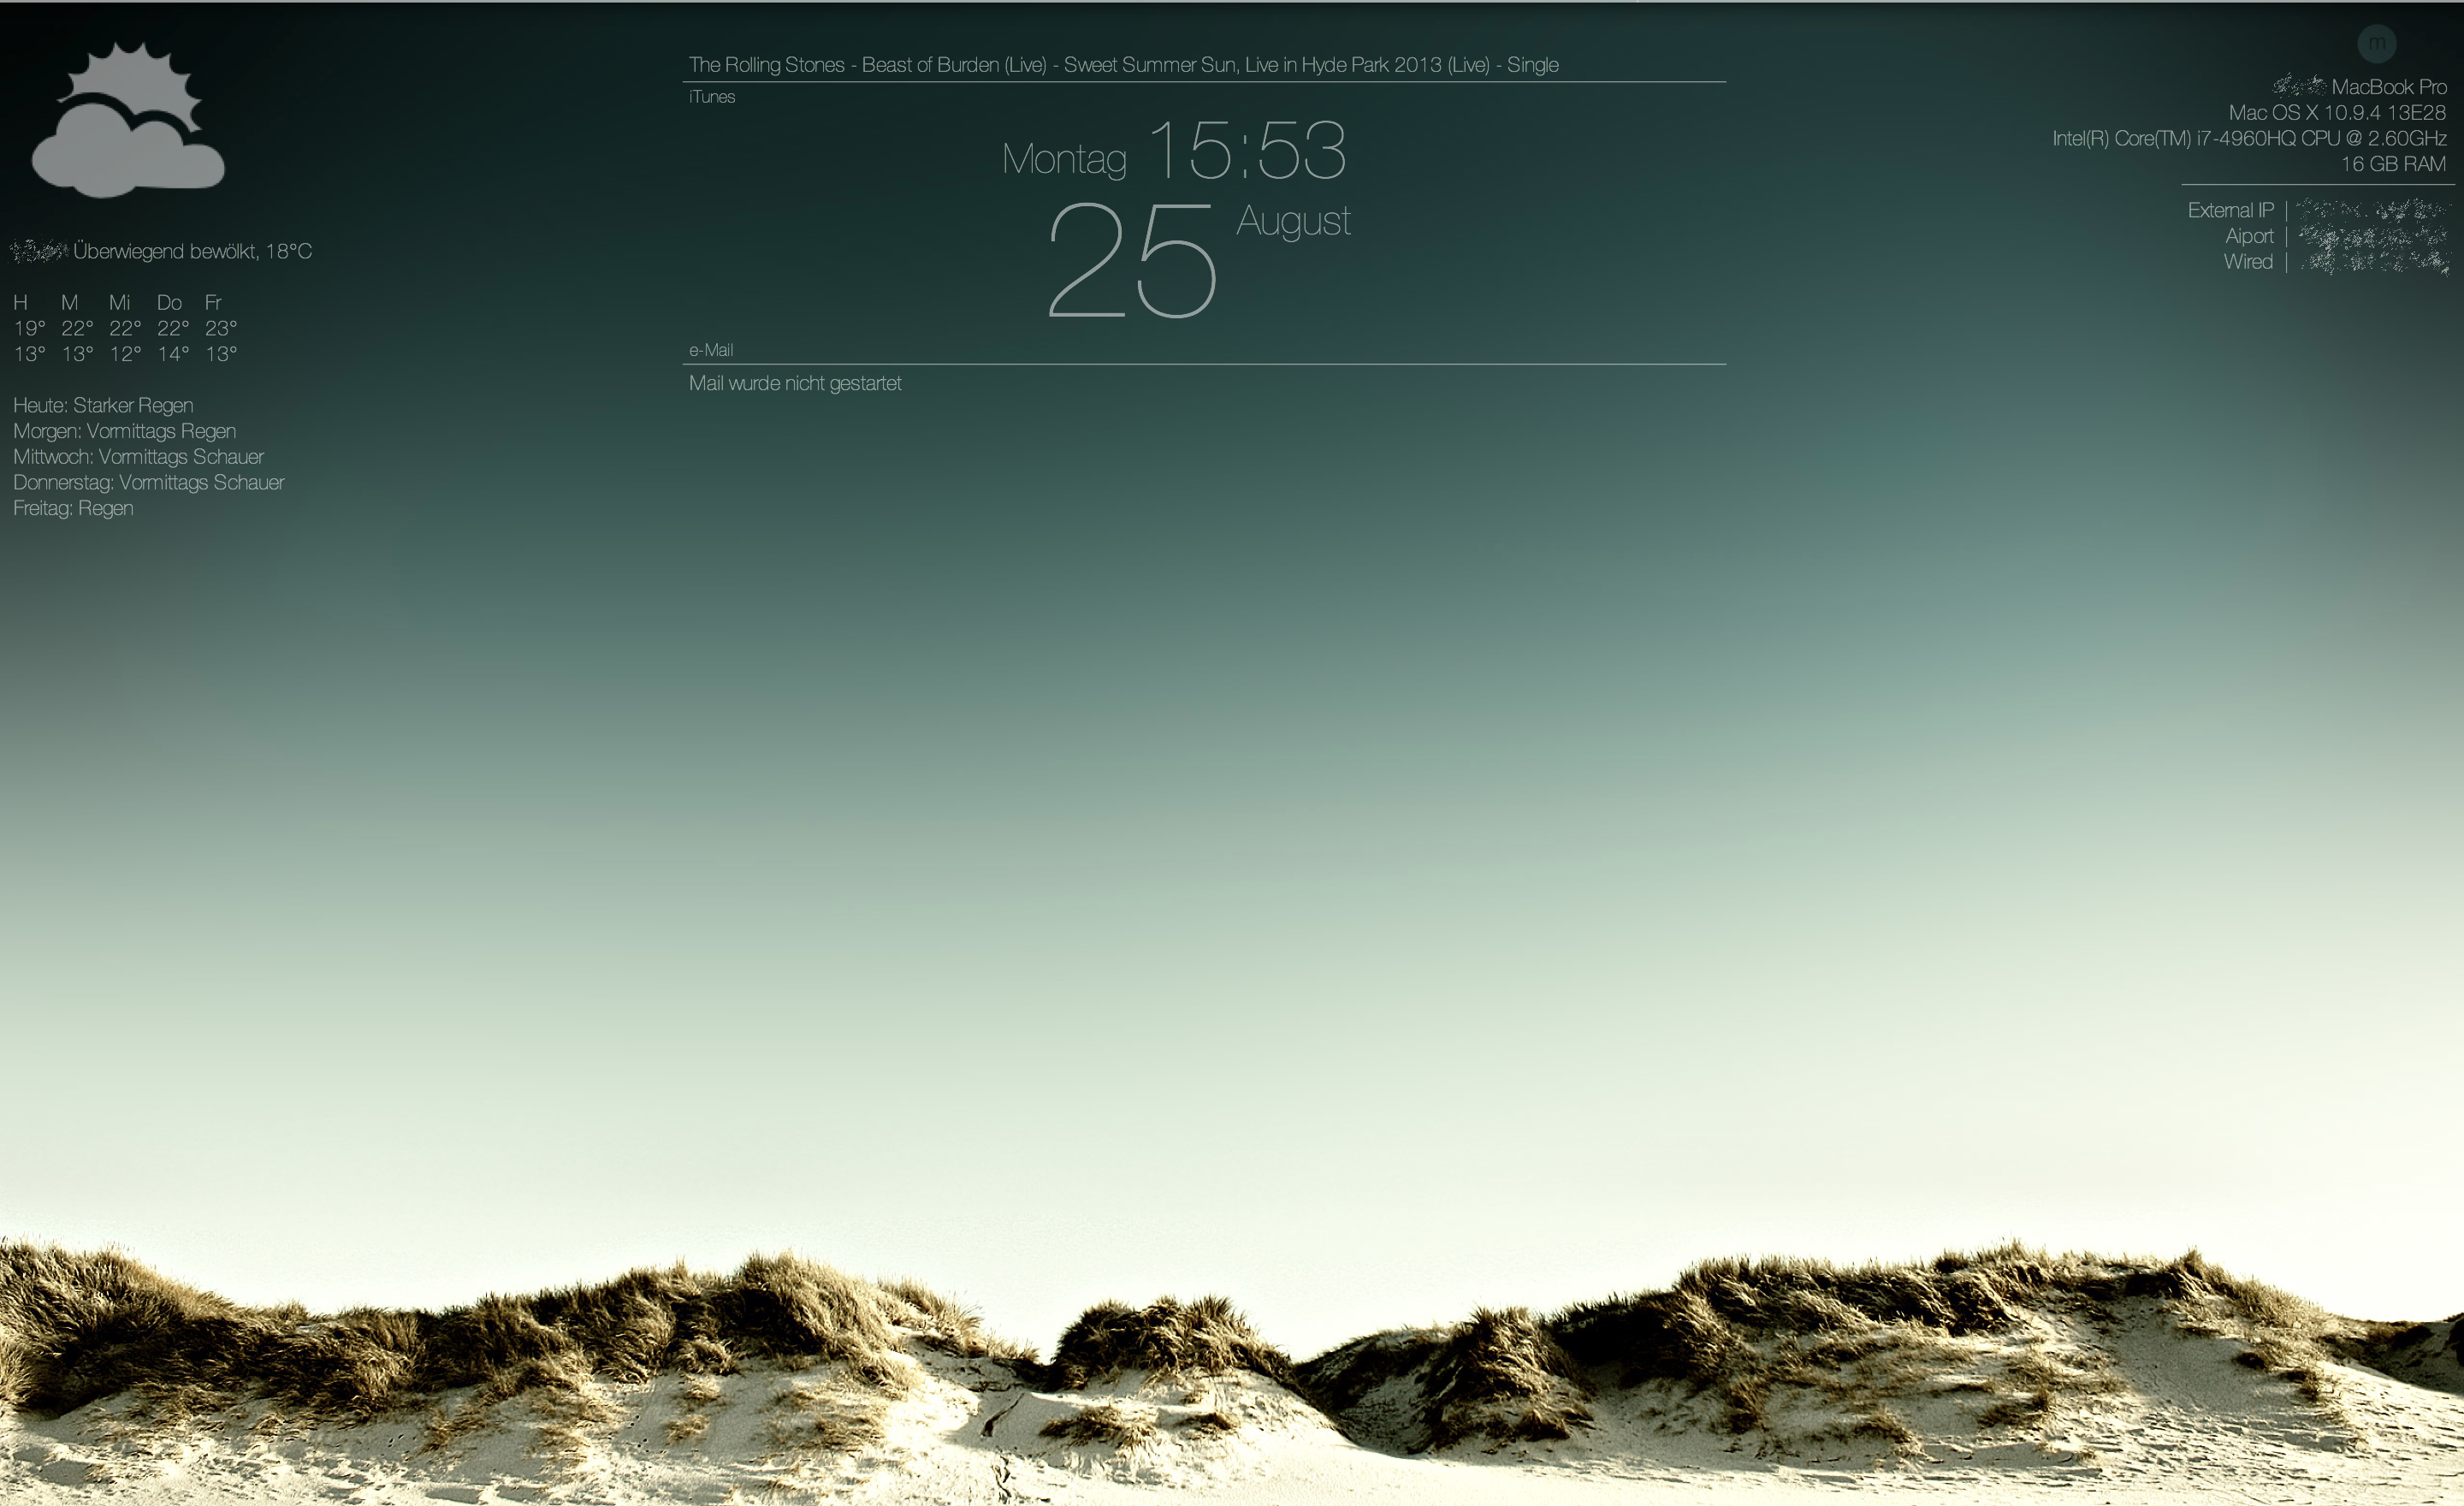Click the round 'm' icon

click(2376, 43)
